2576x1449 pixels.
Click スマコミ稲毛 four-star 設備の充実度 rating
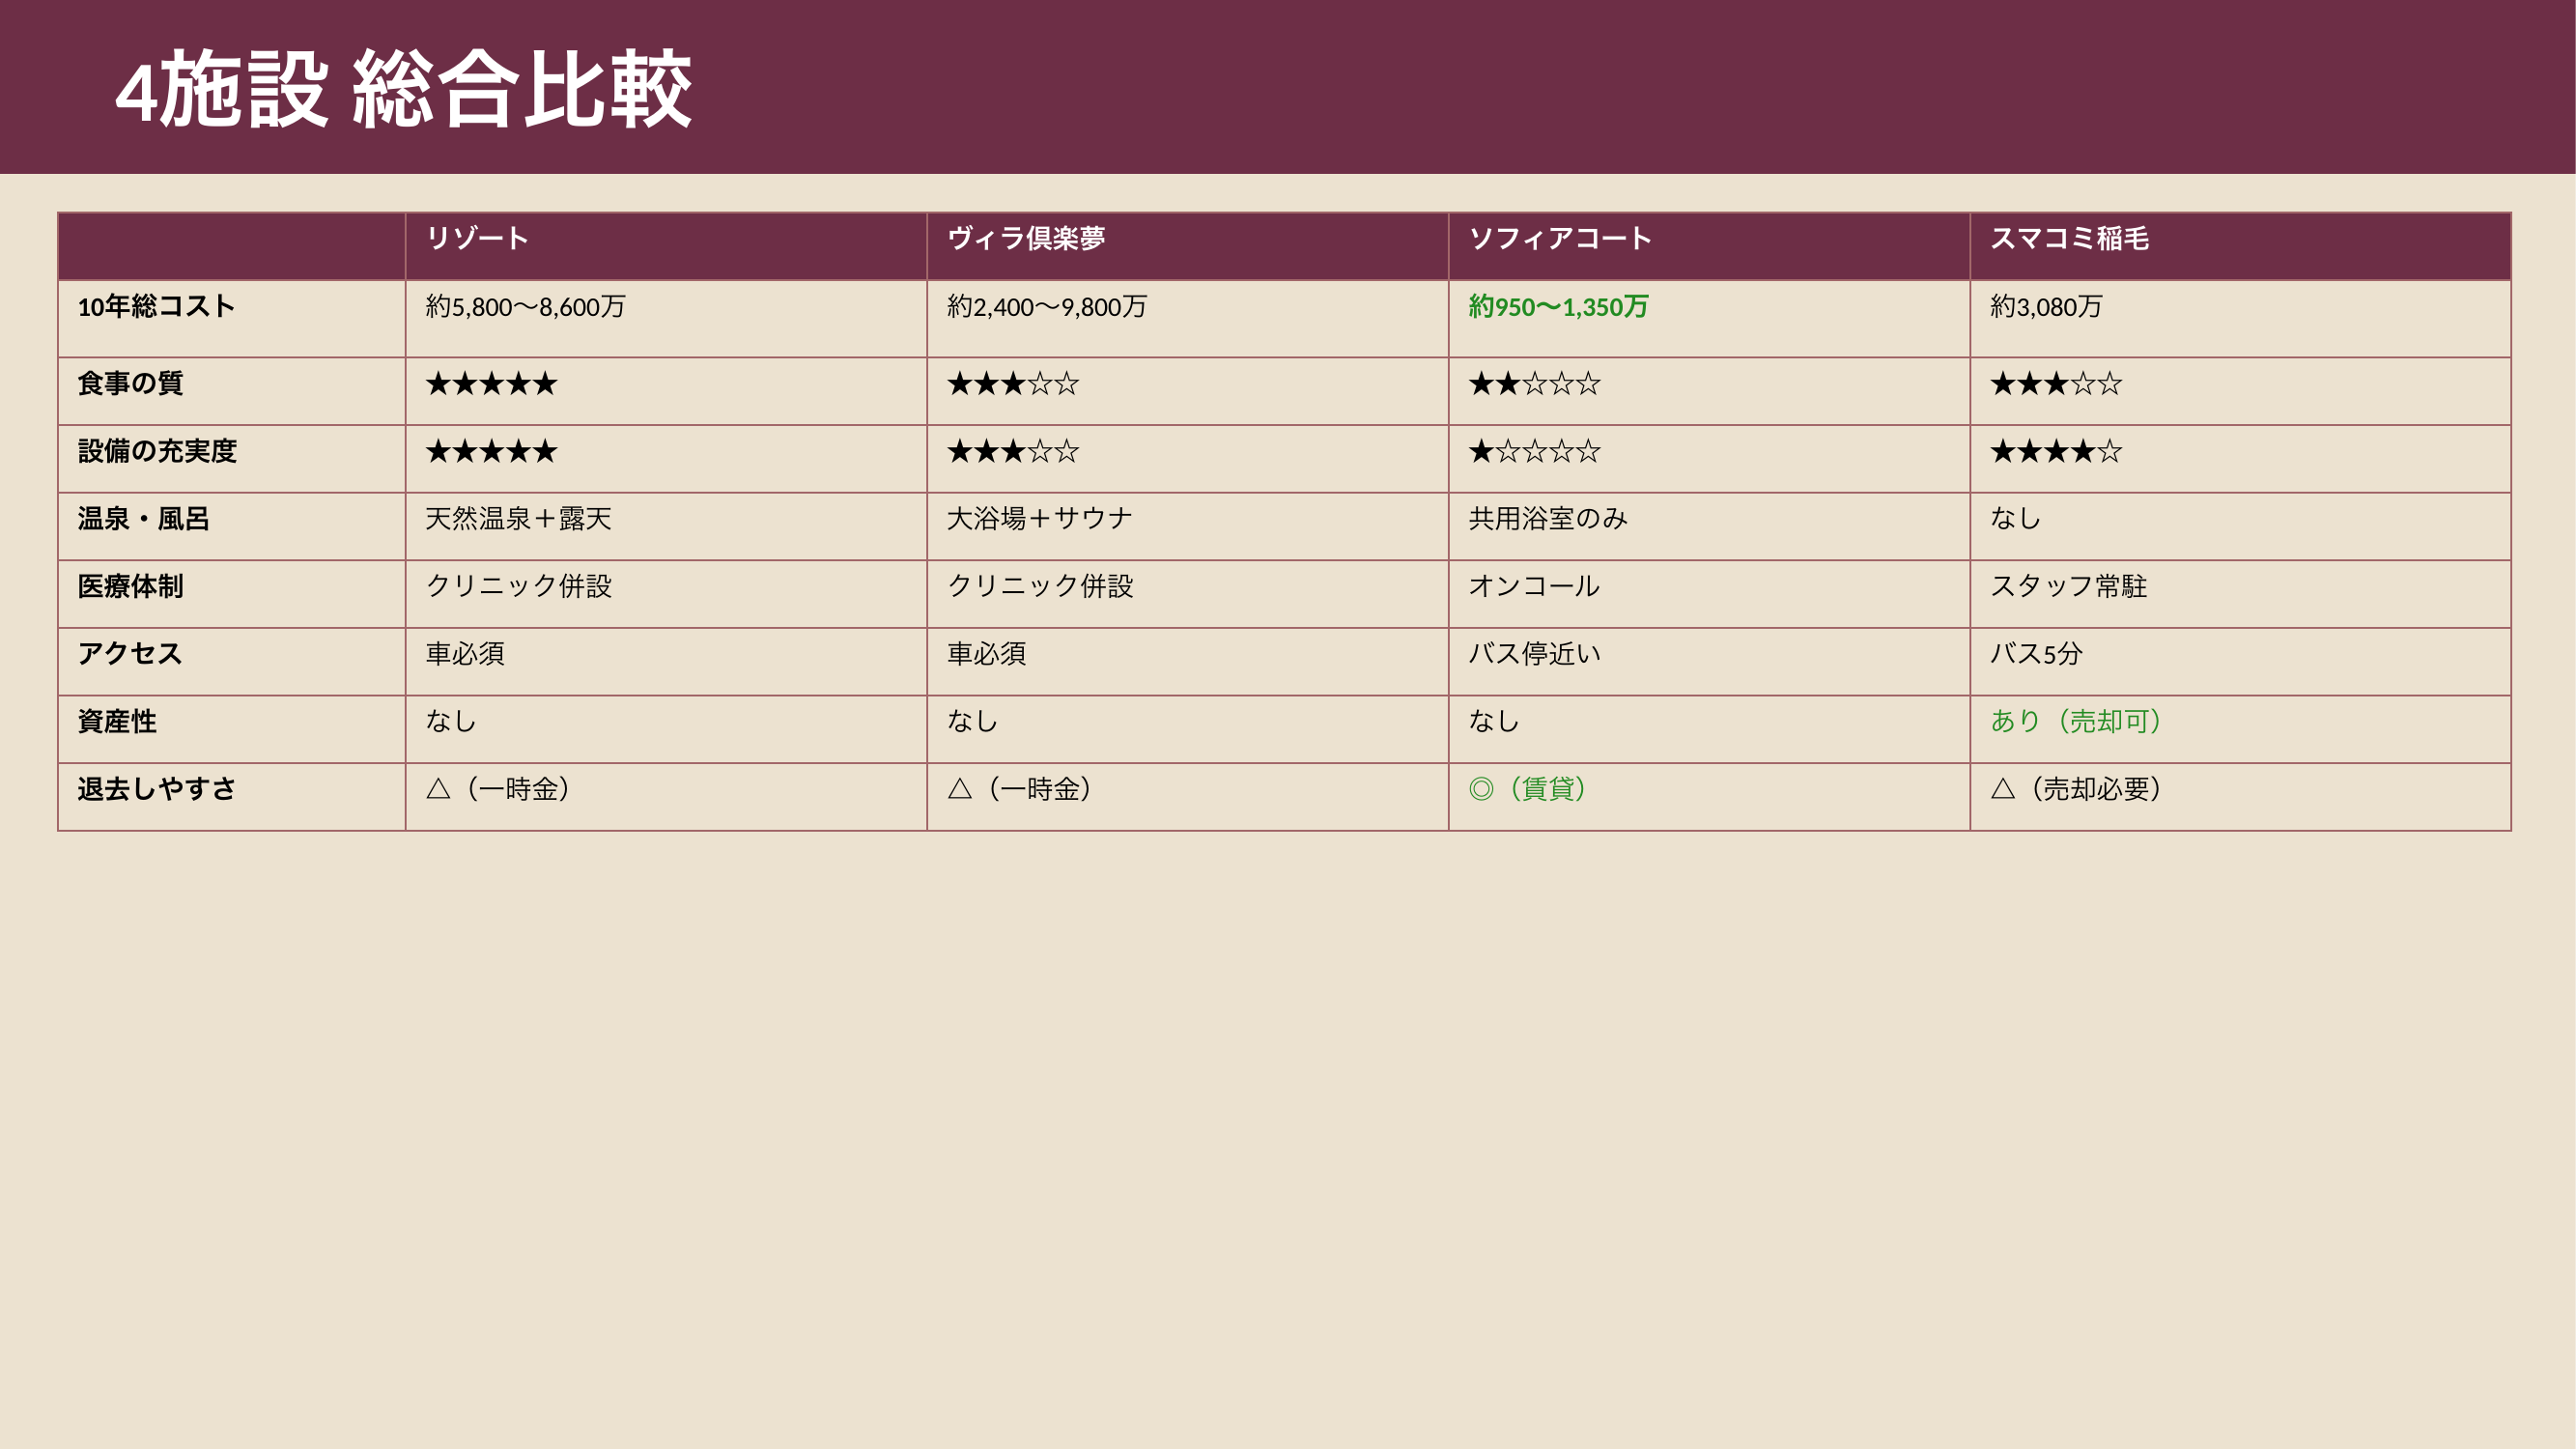coord(2055,451)
